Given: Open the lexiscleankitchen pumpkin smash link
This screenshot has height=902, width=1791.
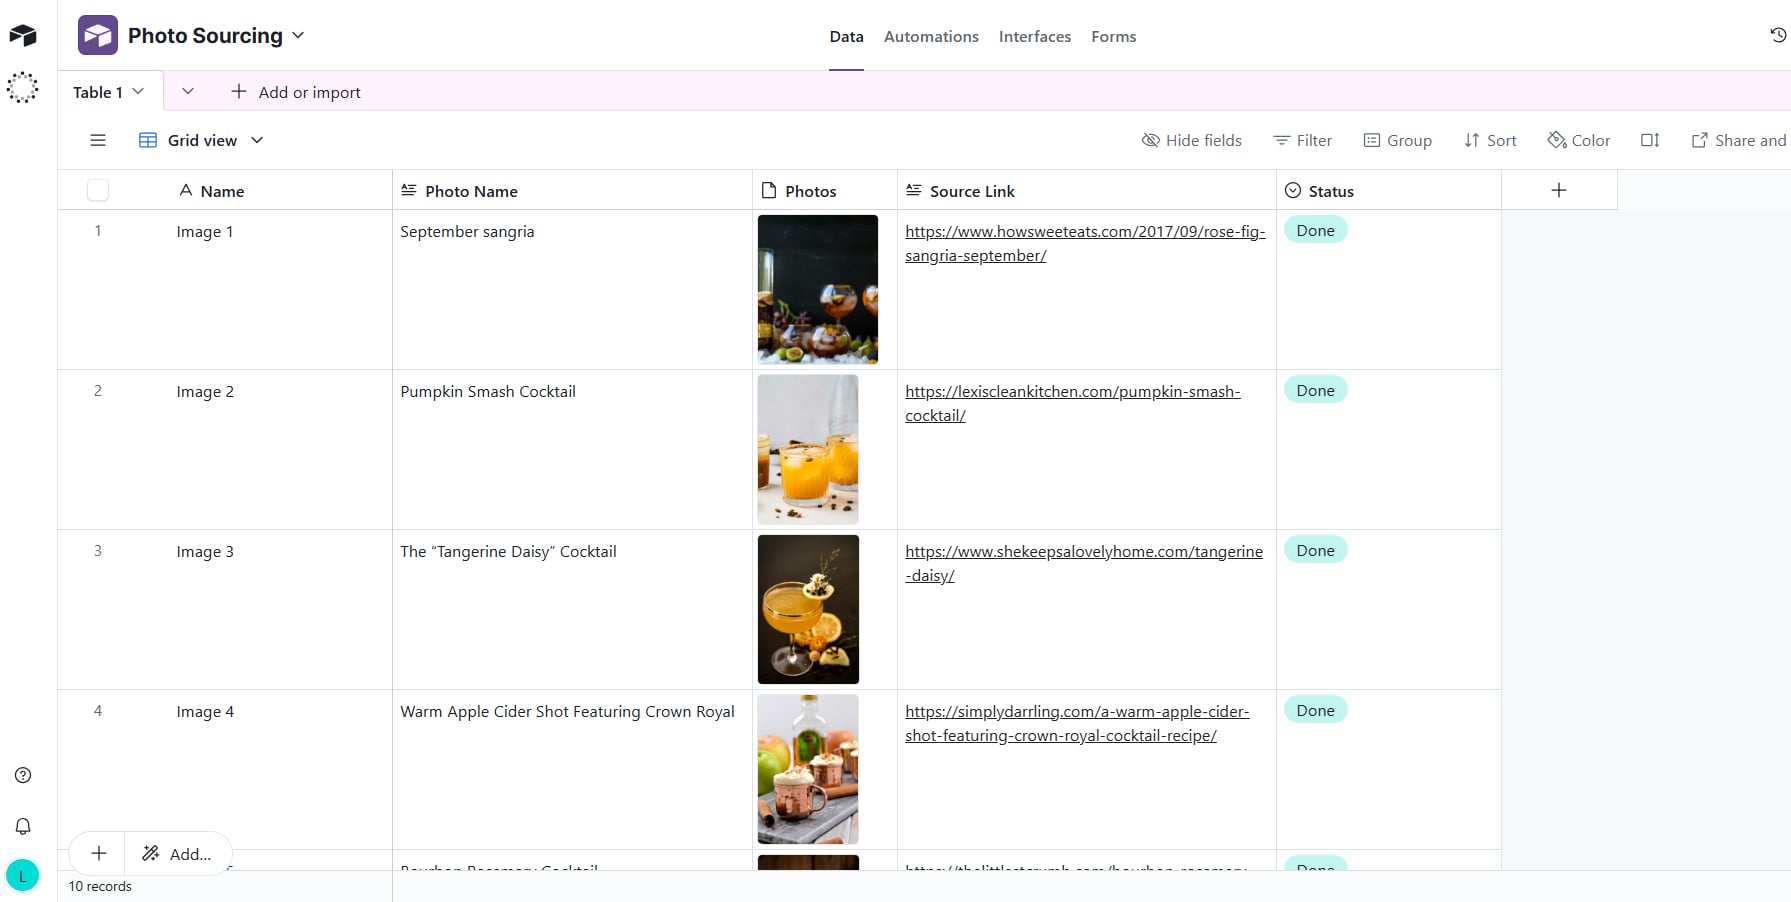Looking at the screenshot, I should [x=1073, y=403].
